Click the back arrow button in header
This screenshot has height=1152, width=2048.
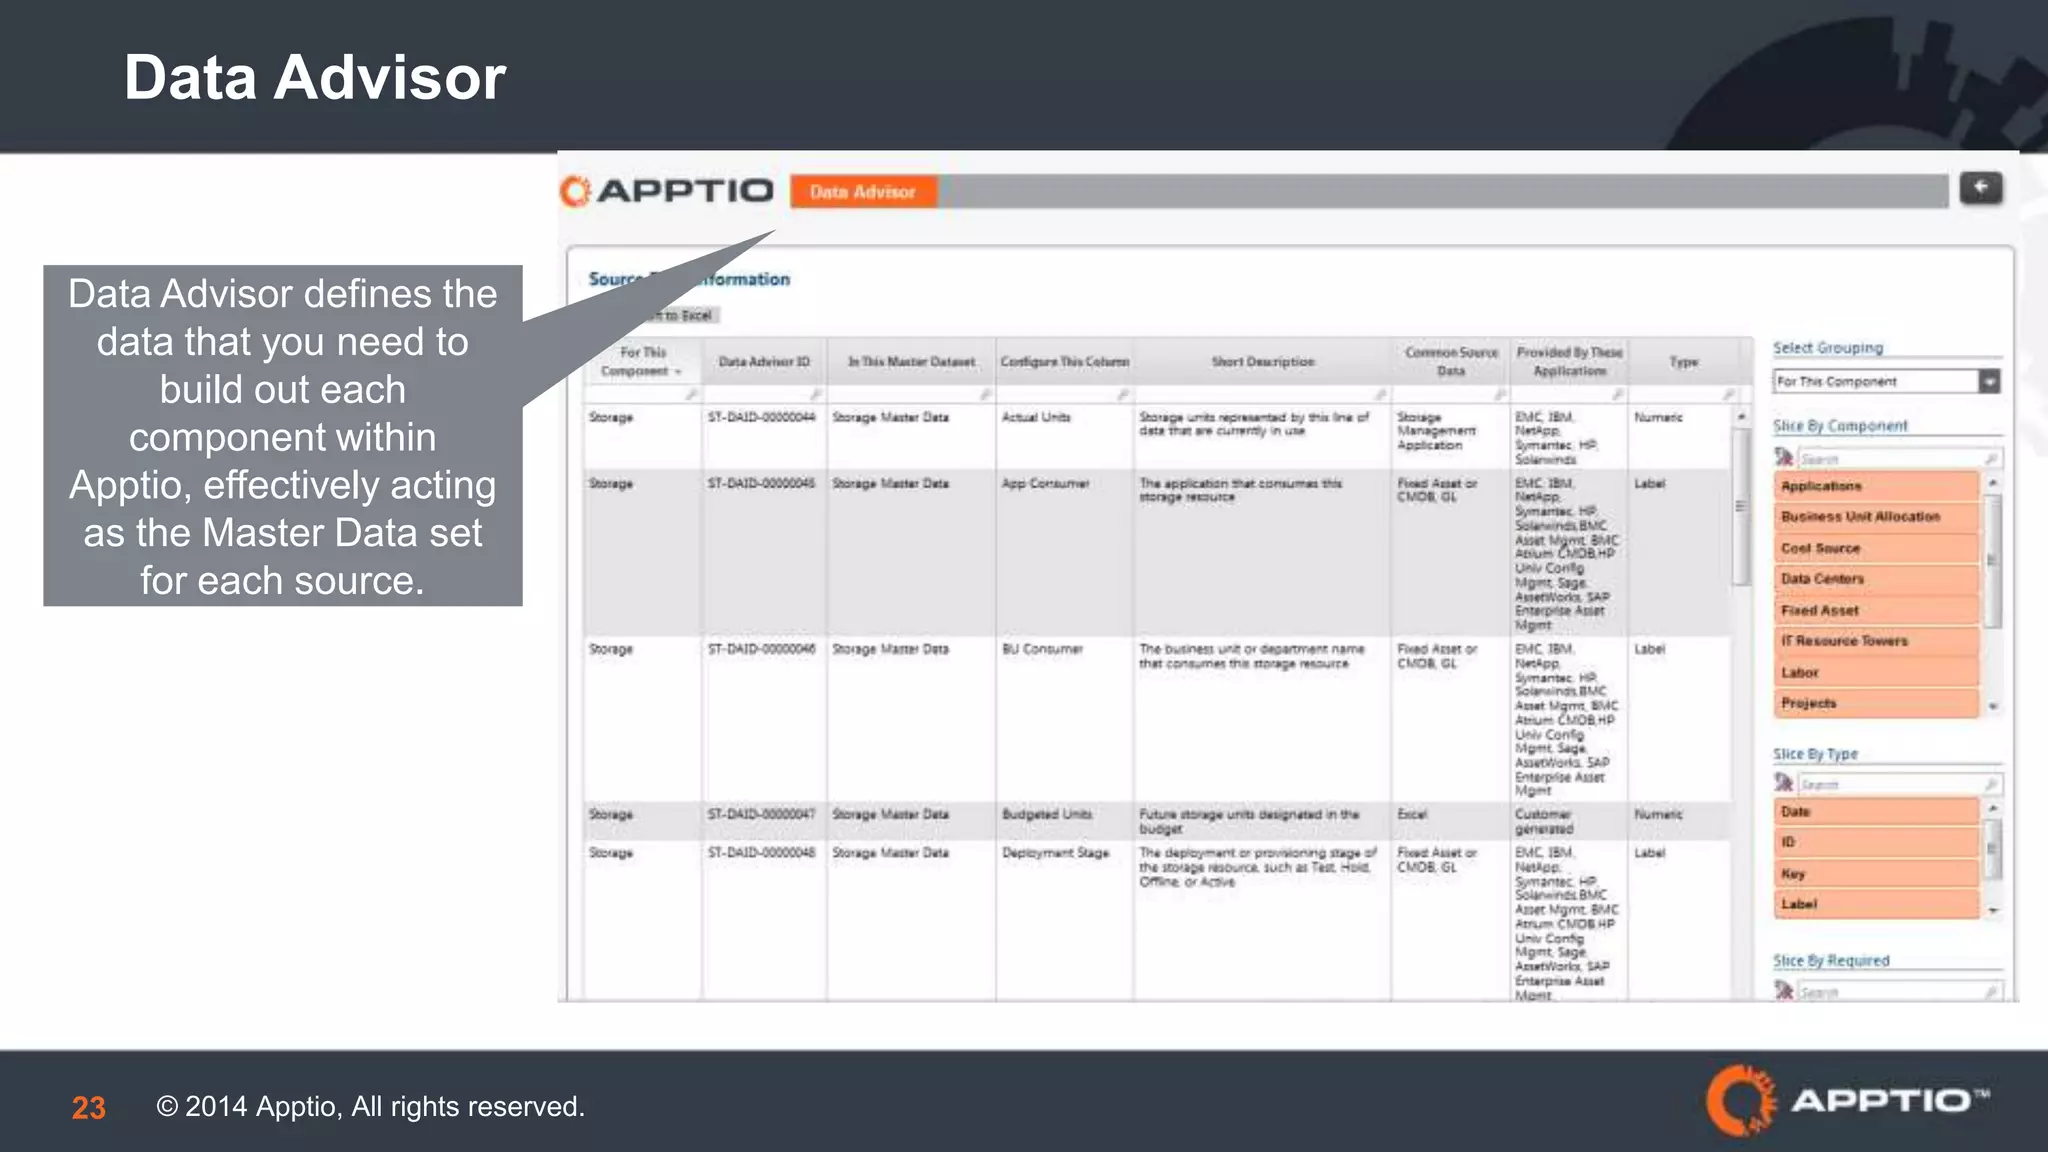point(1980,188)
